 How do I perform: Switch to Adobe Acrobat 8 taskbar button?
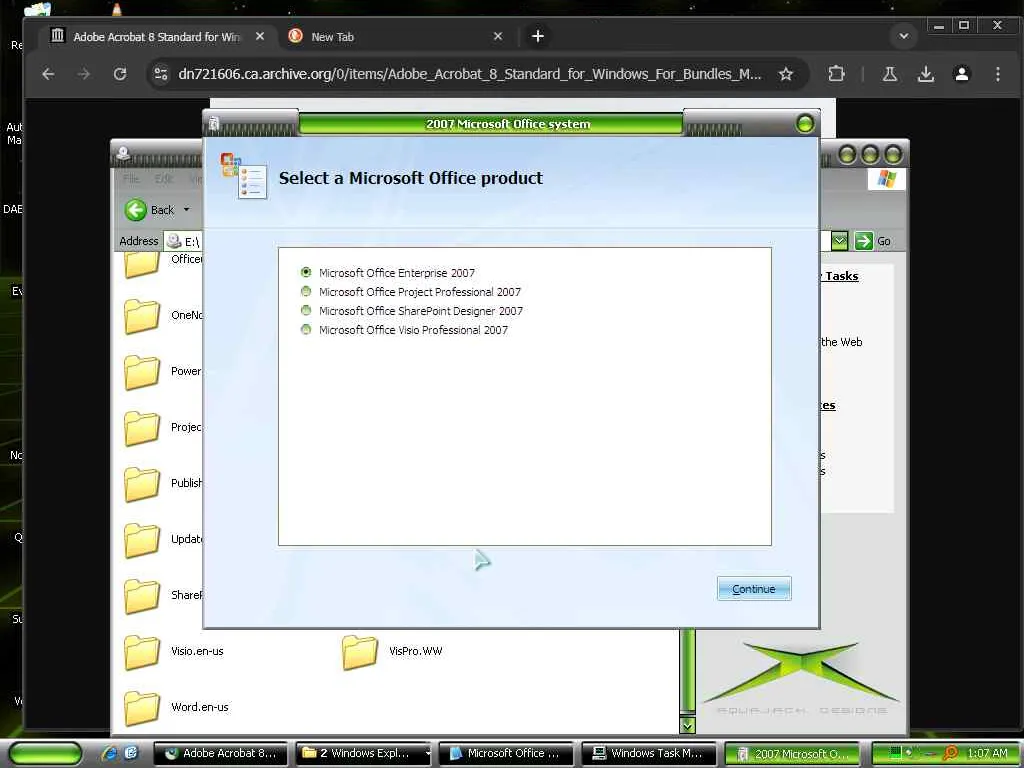[x=220, y=753]
